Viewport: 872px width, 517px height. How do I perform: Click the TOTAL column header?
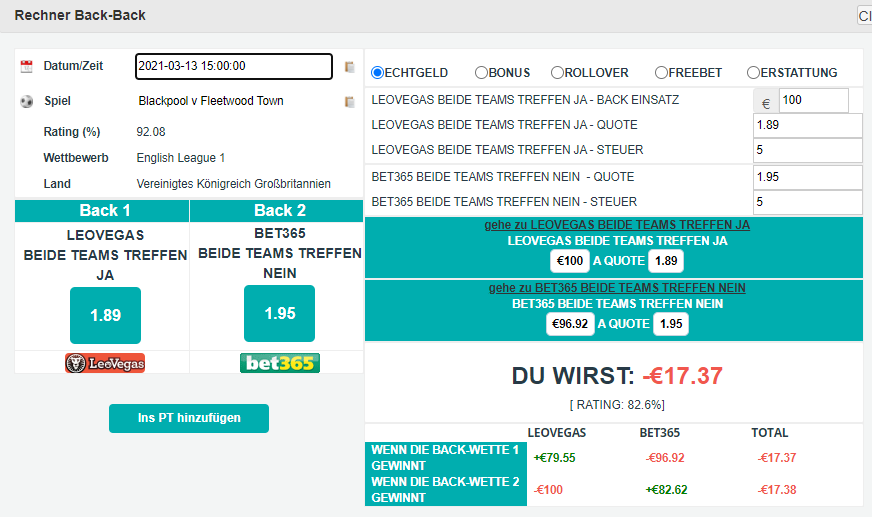[770, 433]
